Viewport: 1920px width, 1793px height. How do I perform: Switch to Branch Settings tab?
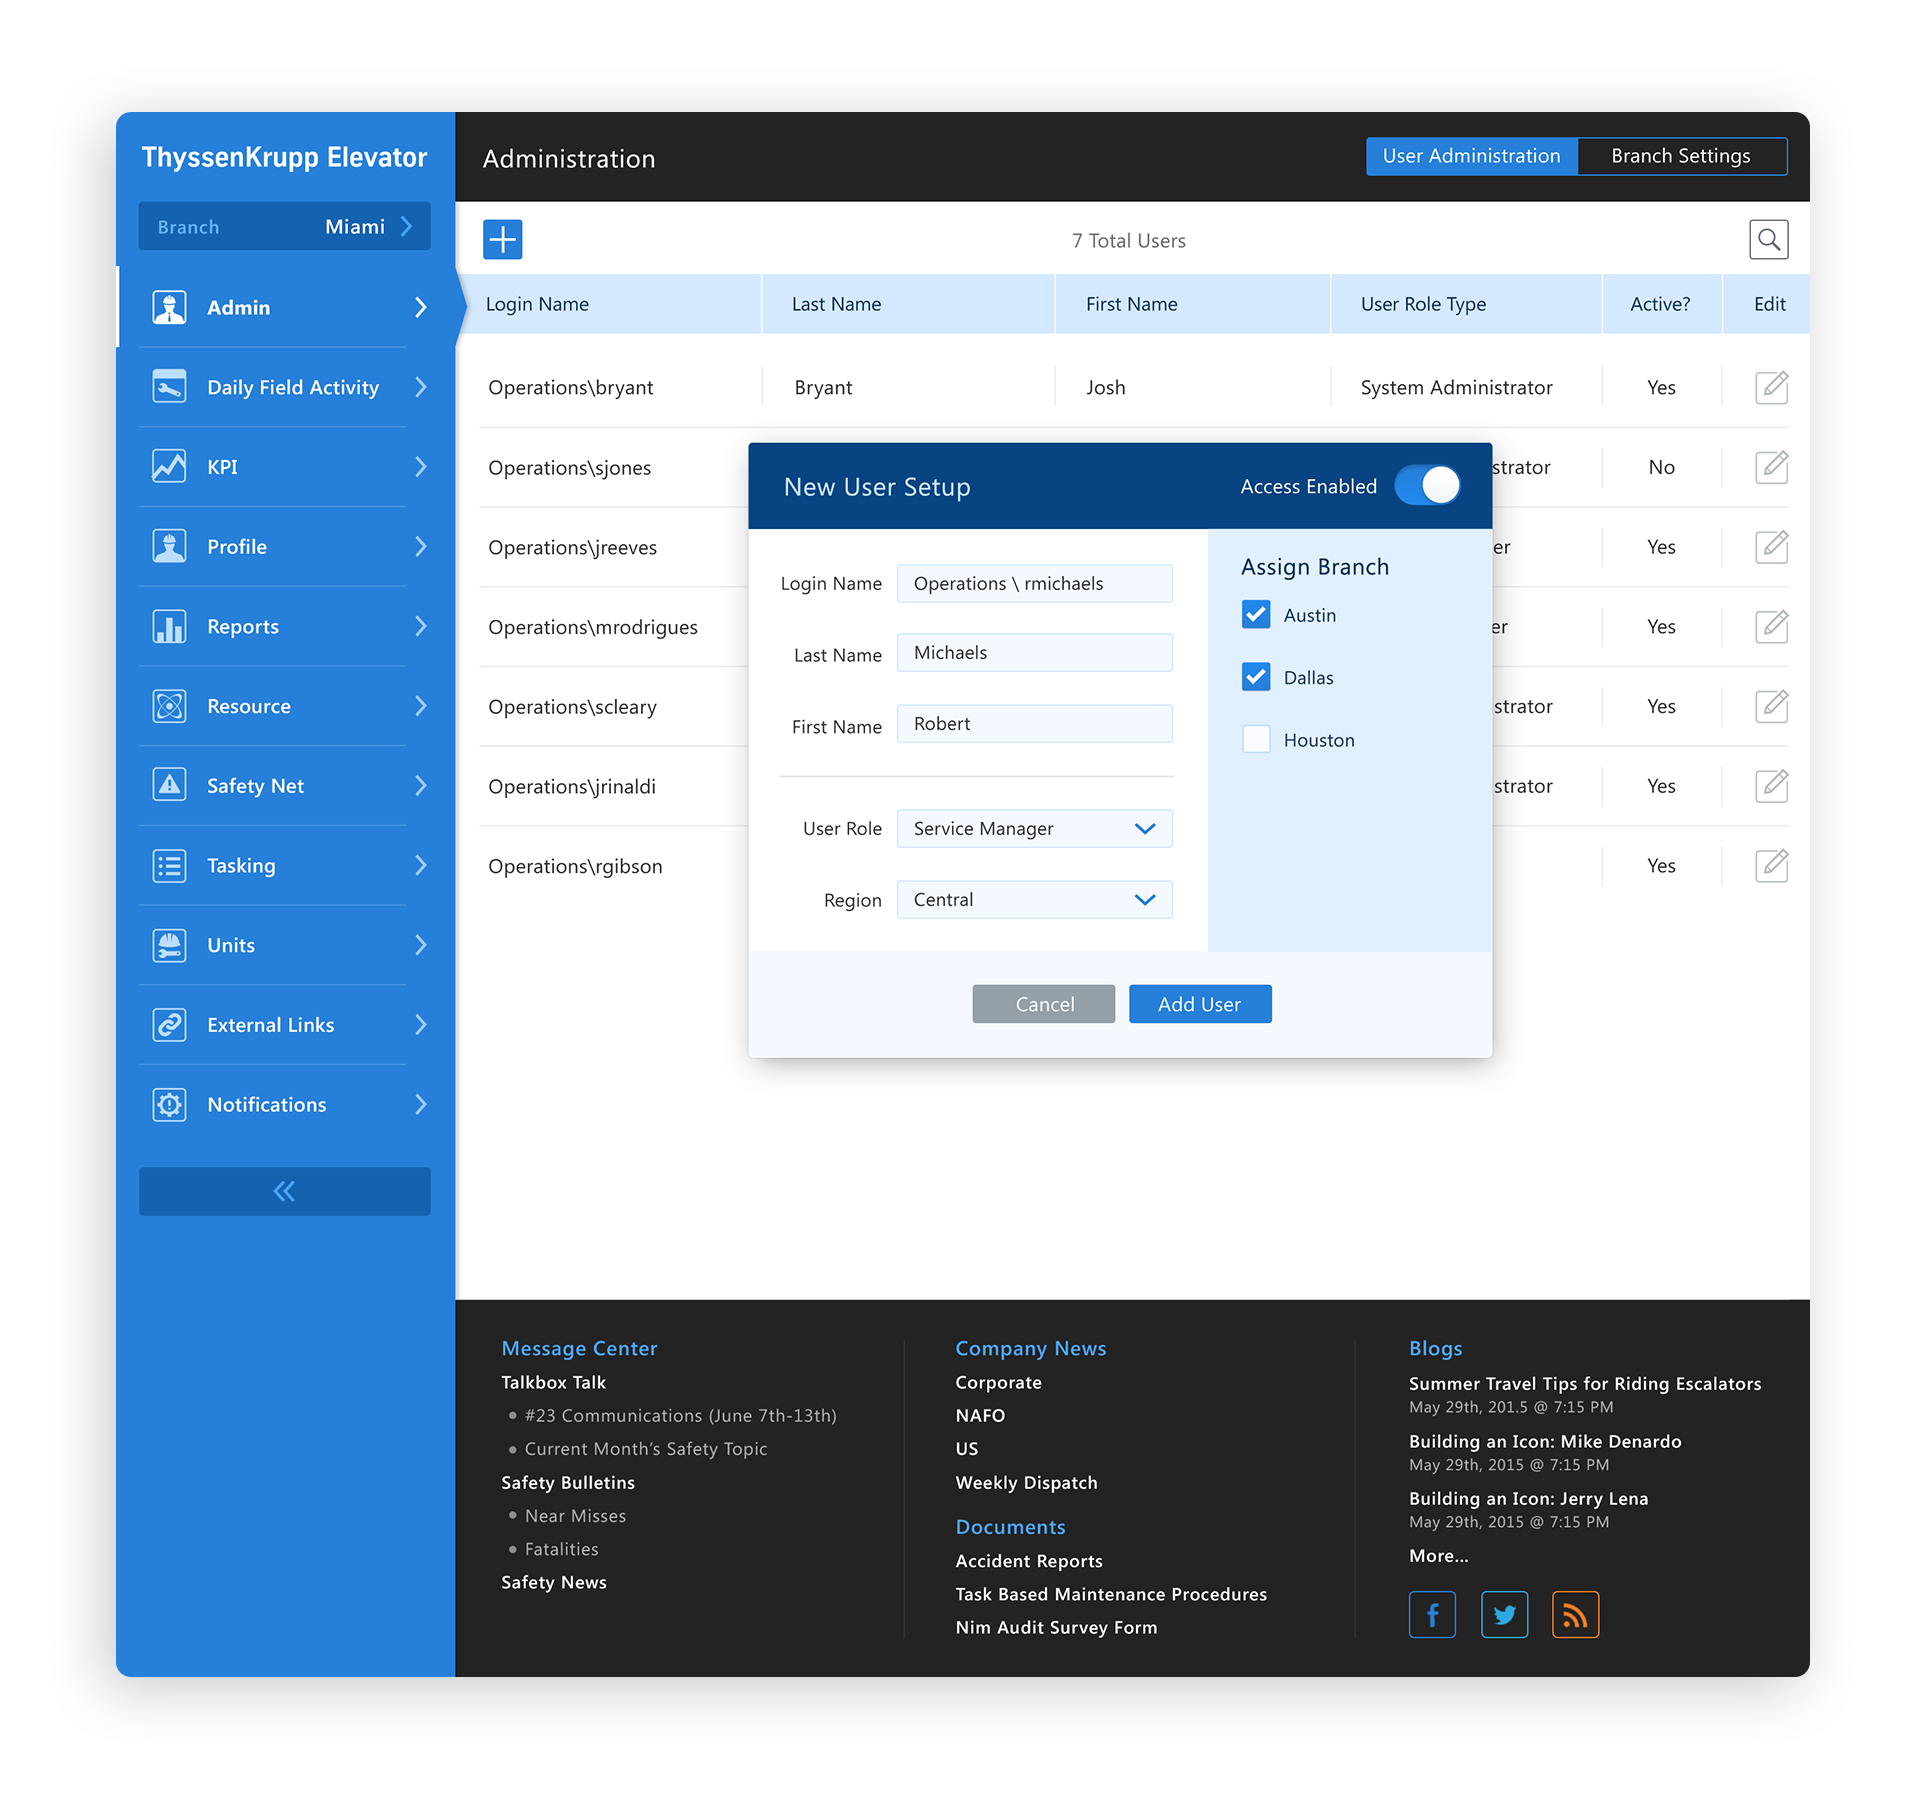click(x=1680, y=156)
